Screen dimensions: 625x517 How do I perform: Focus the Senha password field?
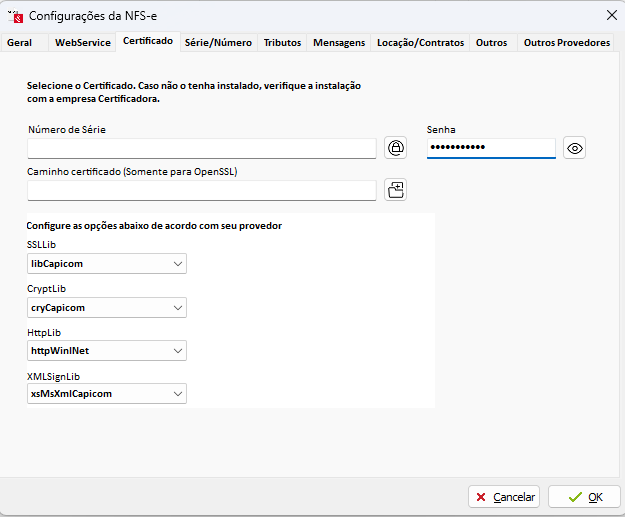[x=490, y=149]
